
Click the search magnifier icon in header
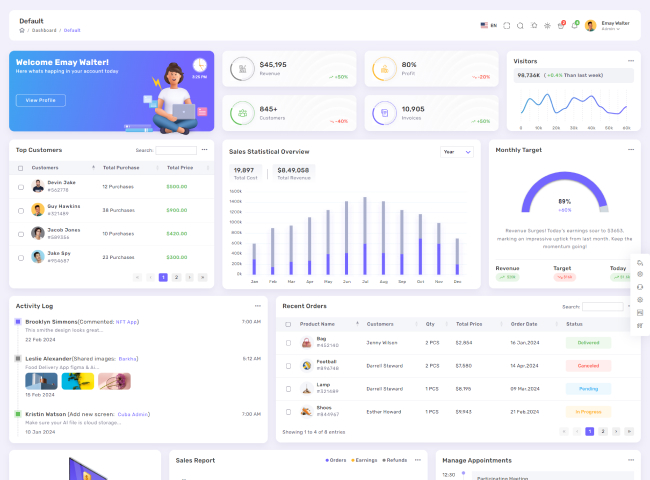[x=520, y=25]
